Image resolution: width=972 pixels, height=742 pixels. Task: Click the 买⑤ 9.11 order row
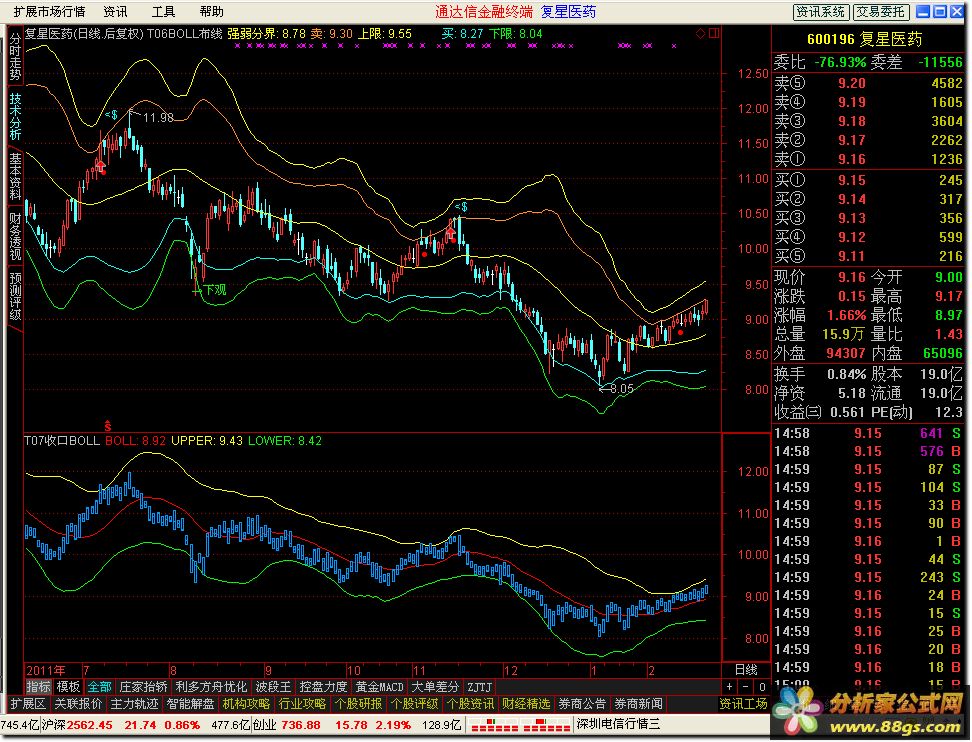point(868,256)
